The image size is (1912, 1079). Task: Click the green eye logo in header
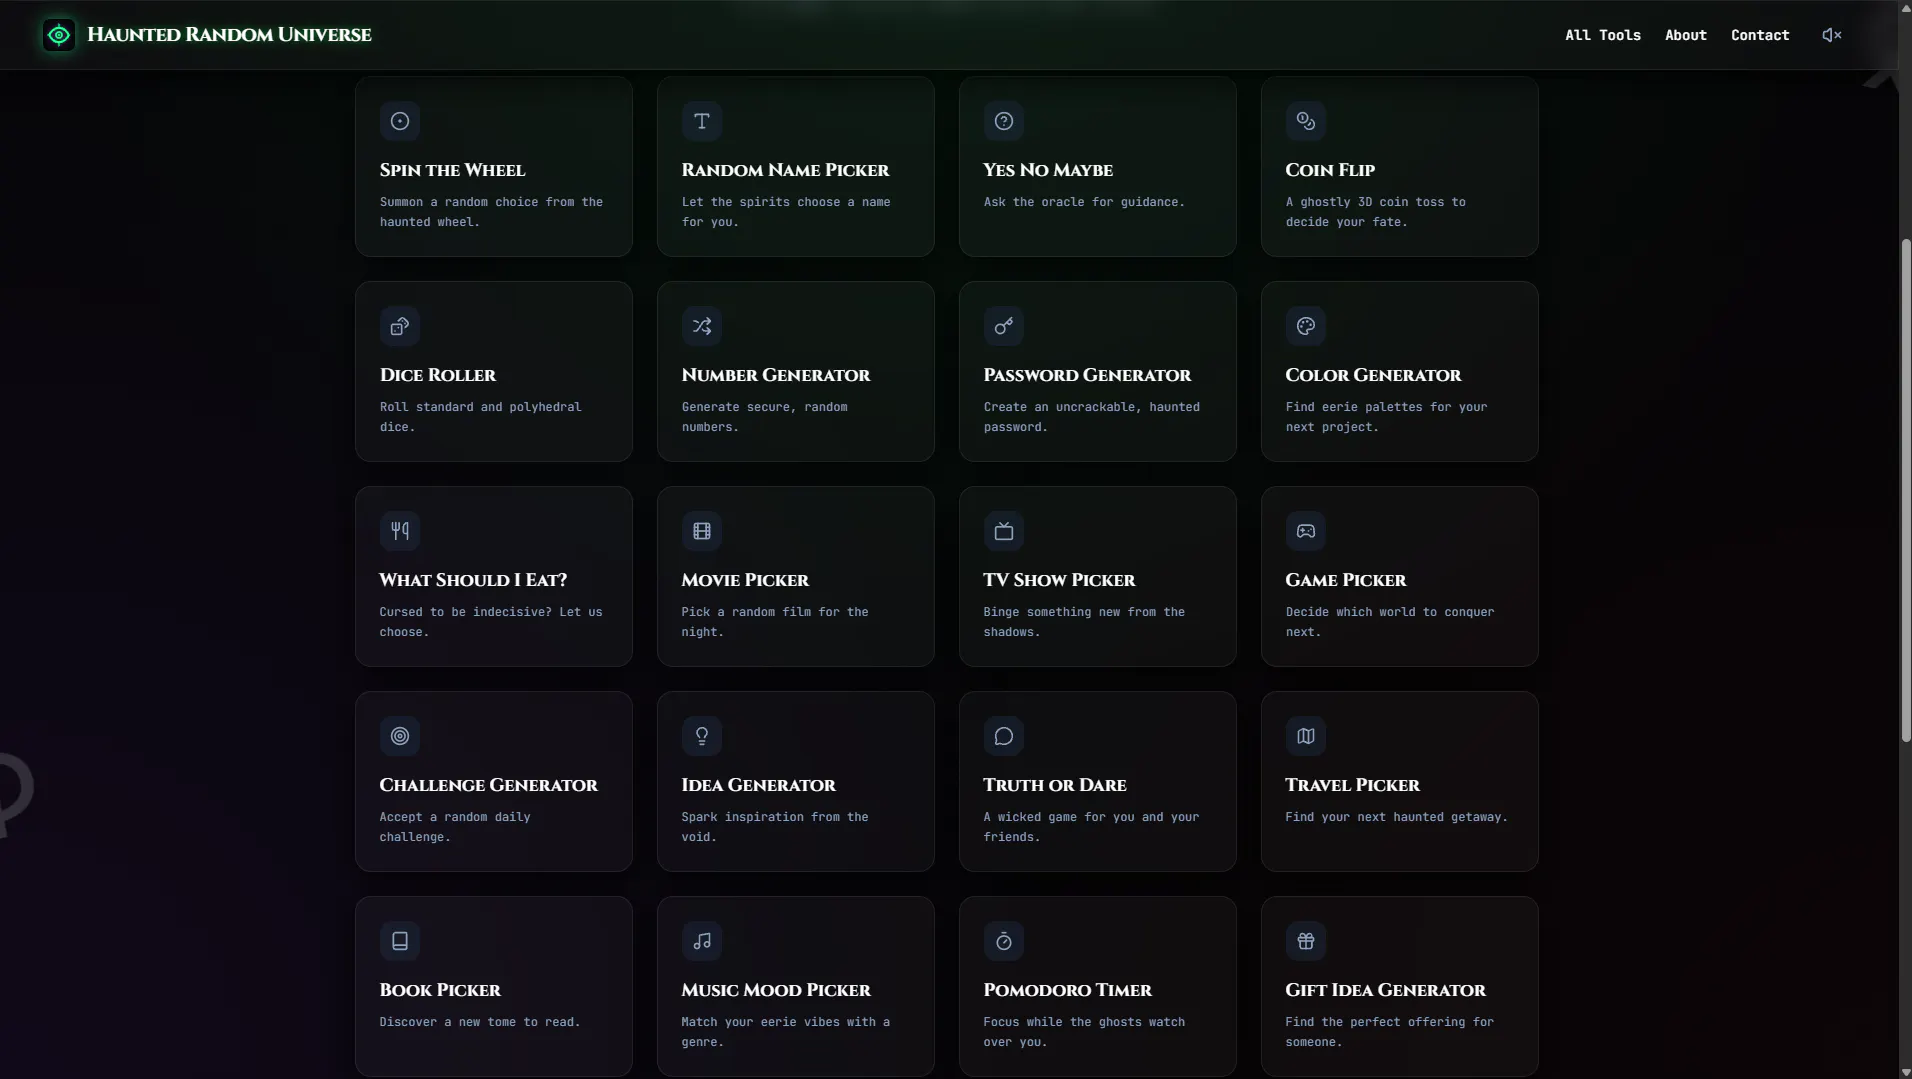click(x=59, y=35)
